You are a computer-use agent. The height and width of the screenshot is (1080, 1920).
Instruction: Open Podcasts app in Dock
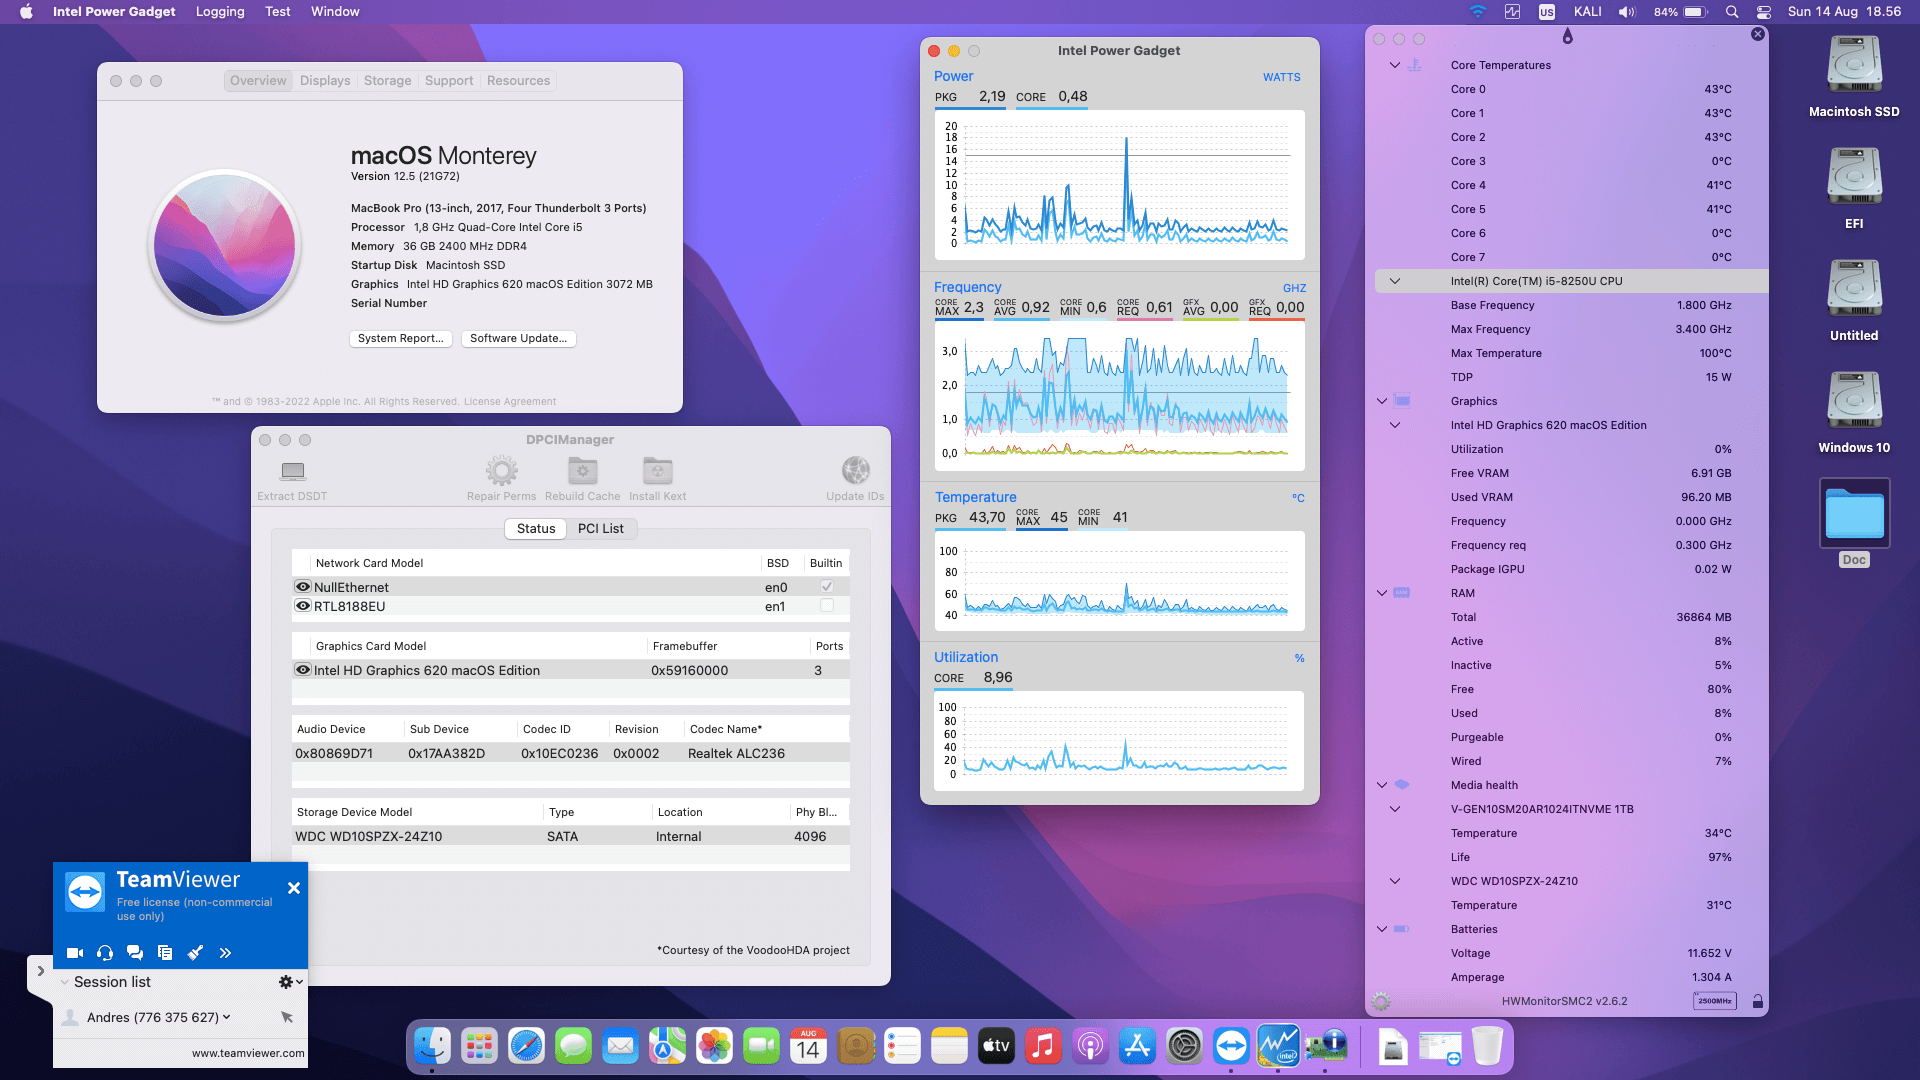click(x=1090, y=1046)
